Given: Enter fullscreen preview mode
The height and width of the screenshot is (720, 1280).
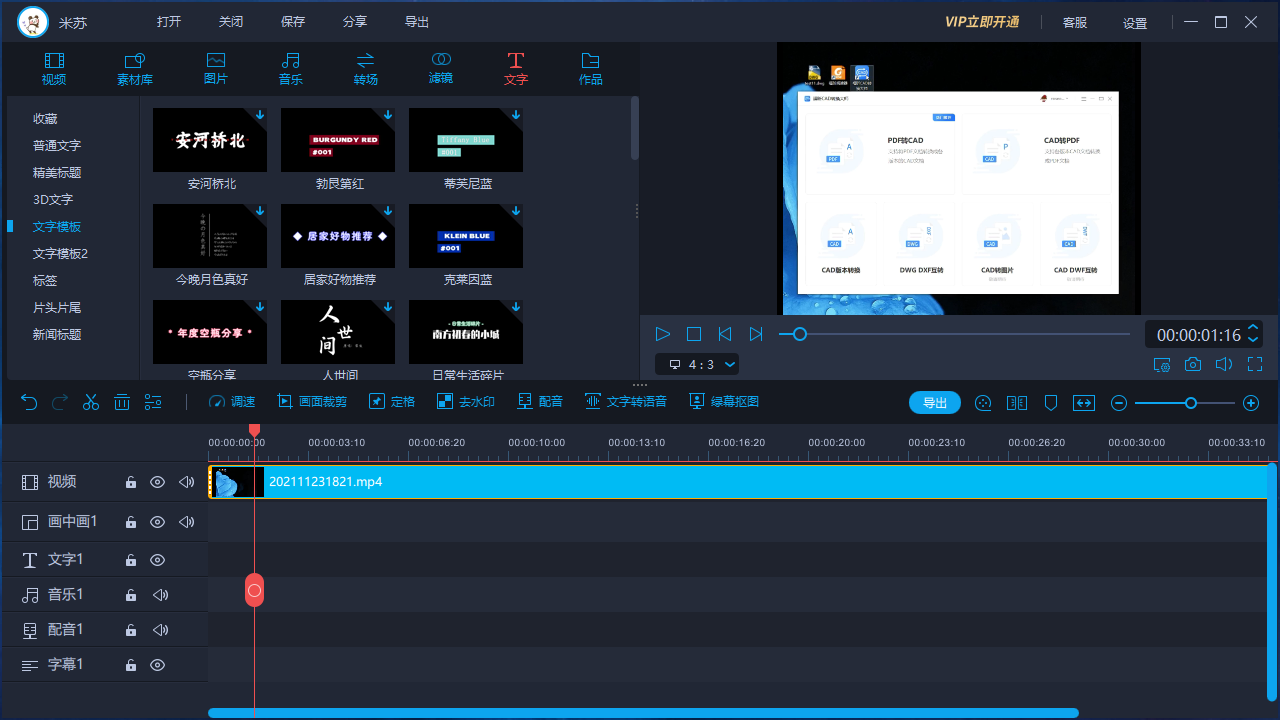Looking at the screenshot, I should point(1255,365).
